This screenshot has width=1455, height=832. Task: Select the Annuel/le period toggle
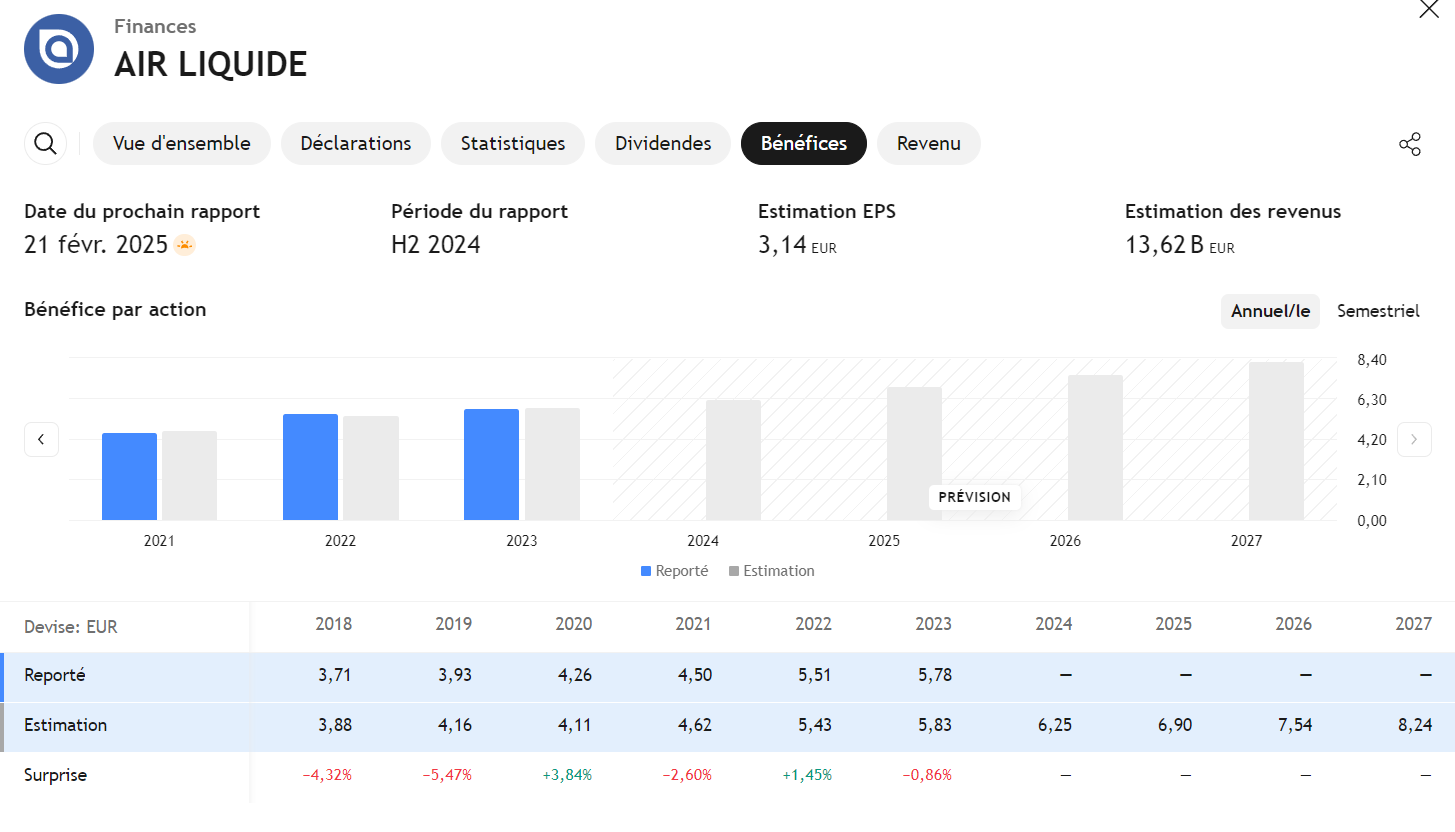(x=1270, y=311)
